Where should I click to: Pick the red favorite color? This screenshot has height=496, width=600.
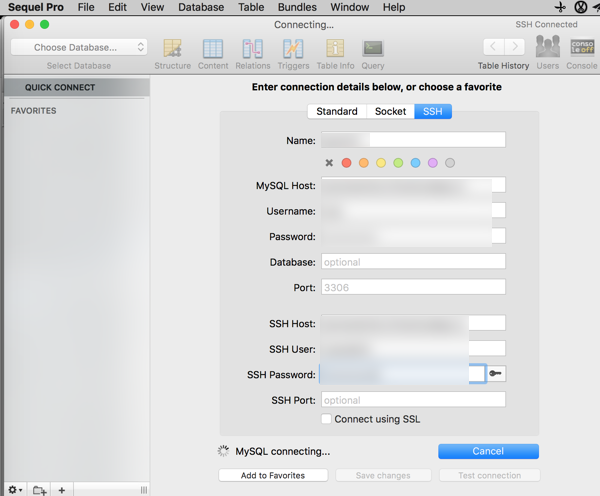[346, 163]
